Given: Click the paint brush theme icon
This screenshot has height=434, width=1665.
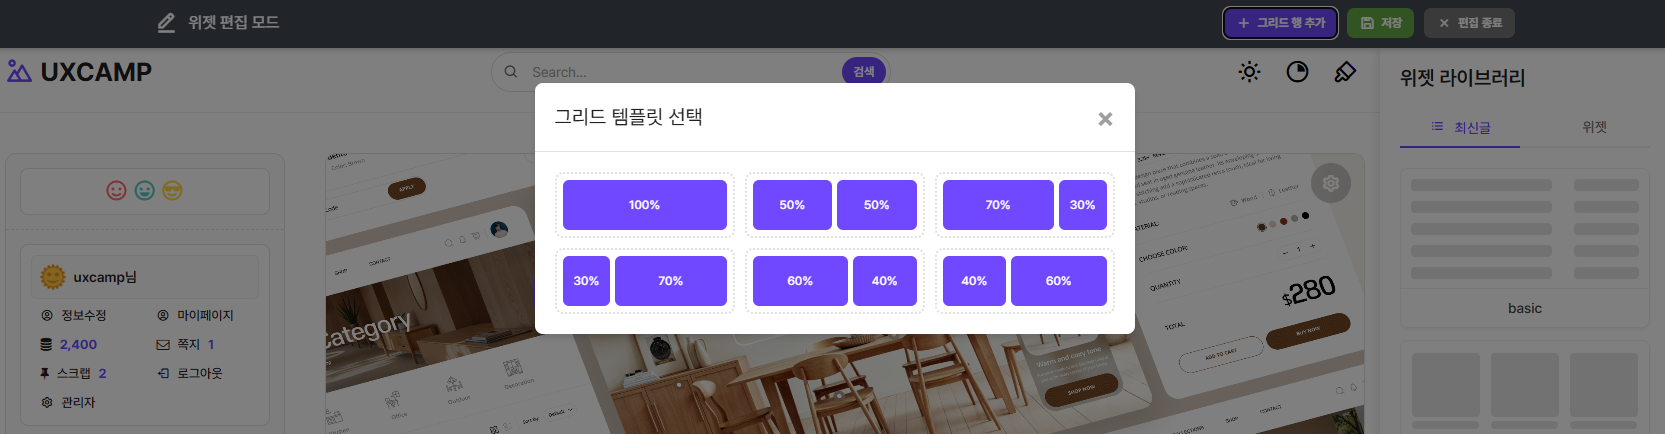Looking at the screenshot, I should click(1345, 72).
